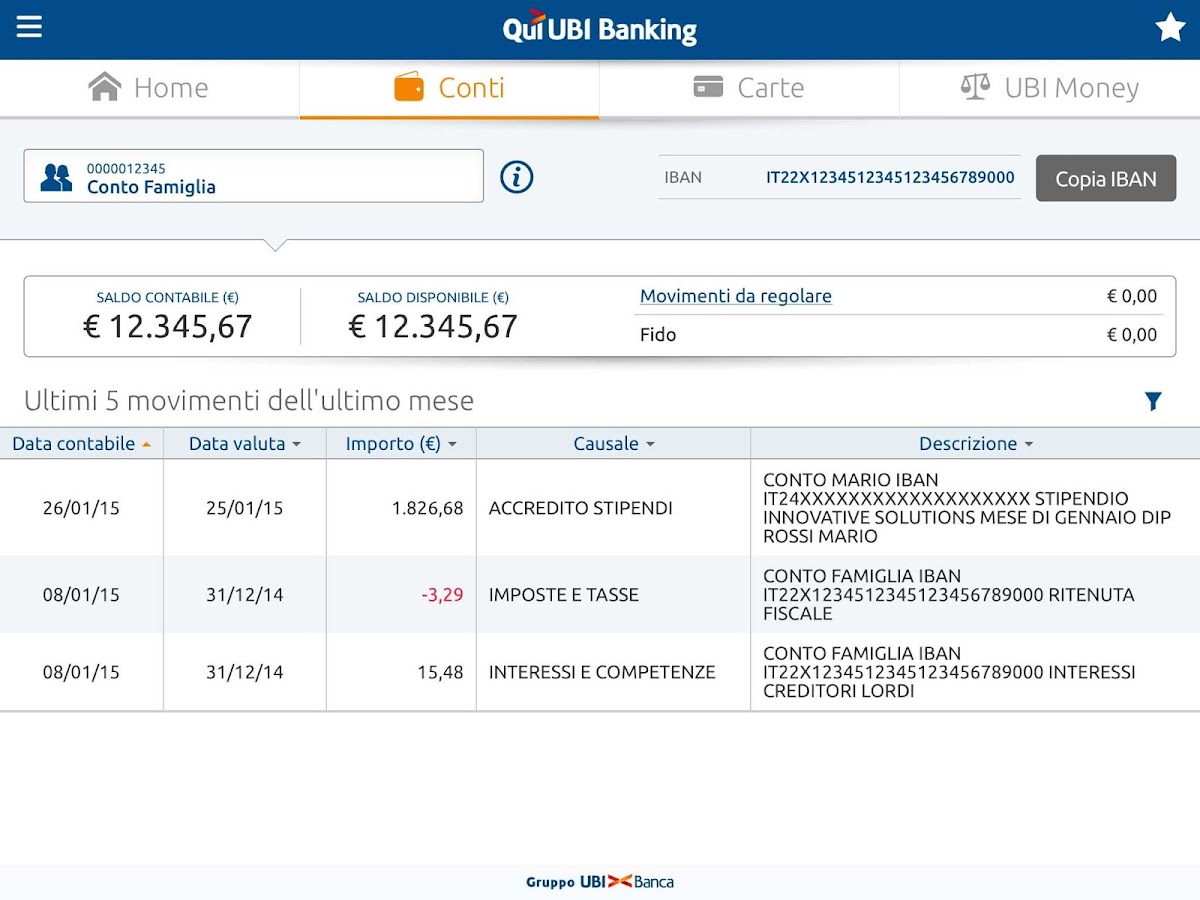This screenshot has width=1200, height=900.
Task: Open the Conto Famiglia account selector
Action: 254,176
